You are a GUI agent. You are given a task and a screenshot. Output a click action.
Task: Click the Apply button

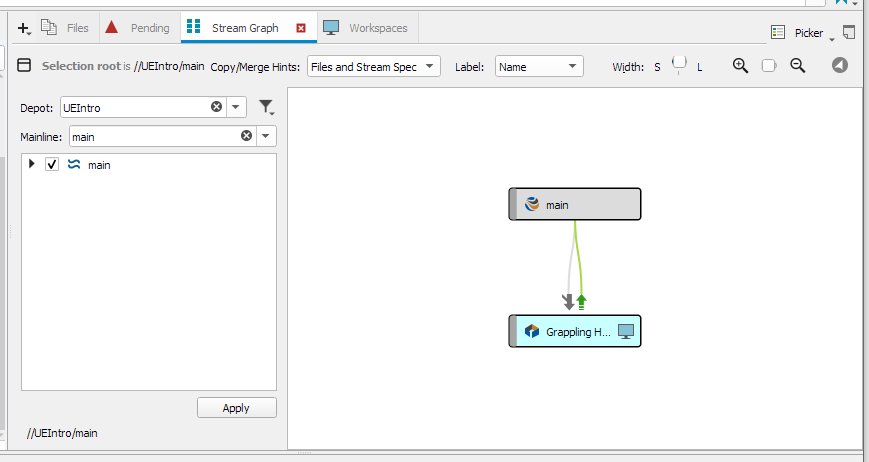pos(237,408)
